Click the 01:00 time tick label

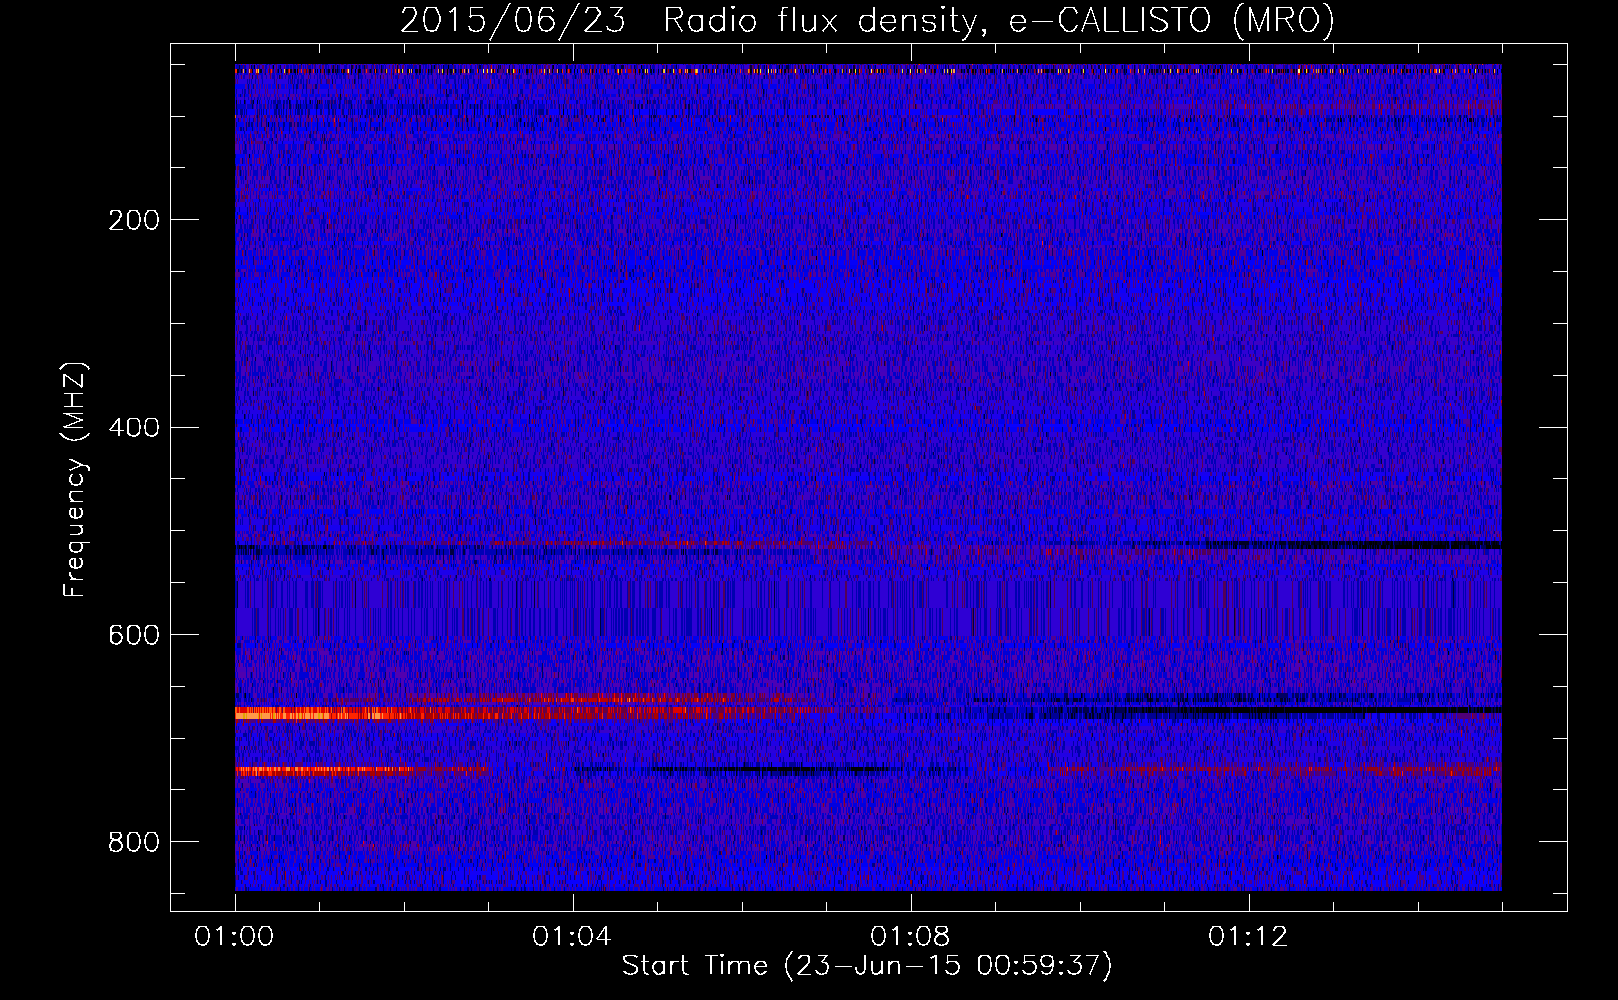click(x=235, y=937)
